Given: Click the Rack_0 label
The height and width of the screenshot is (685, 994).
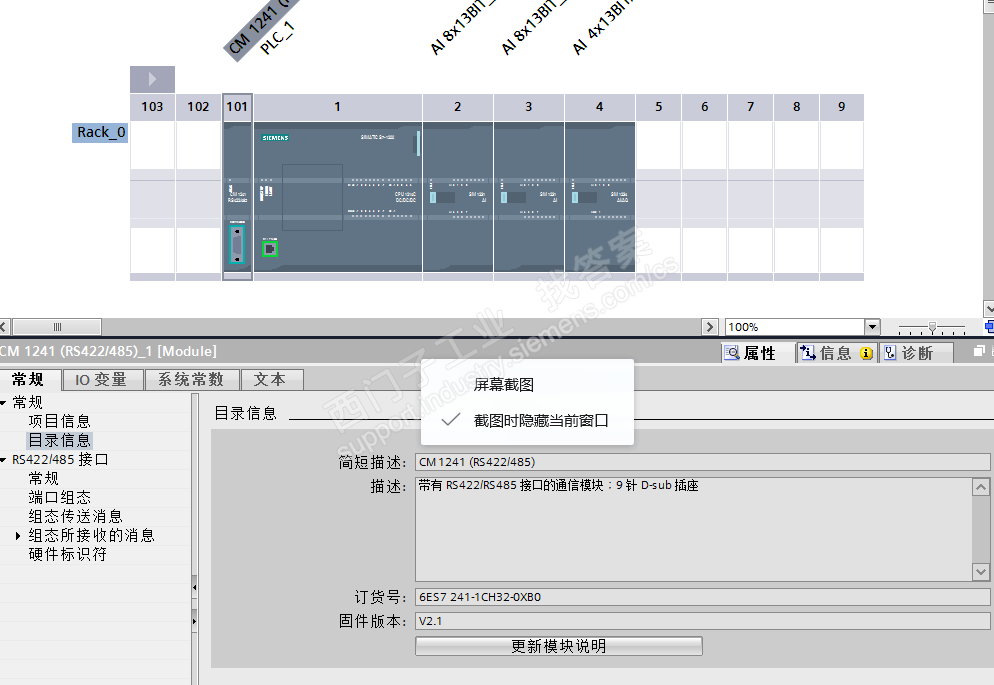Looking at the screenshot, I should (100, 132).
